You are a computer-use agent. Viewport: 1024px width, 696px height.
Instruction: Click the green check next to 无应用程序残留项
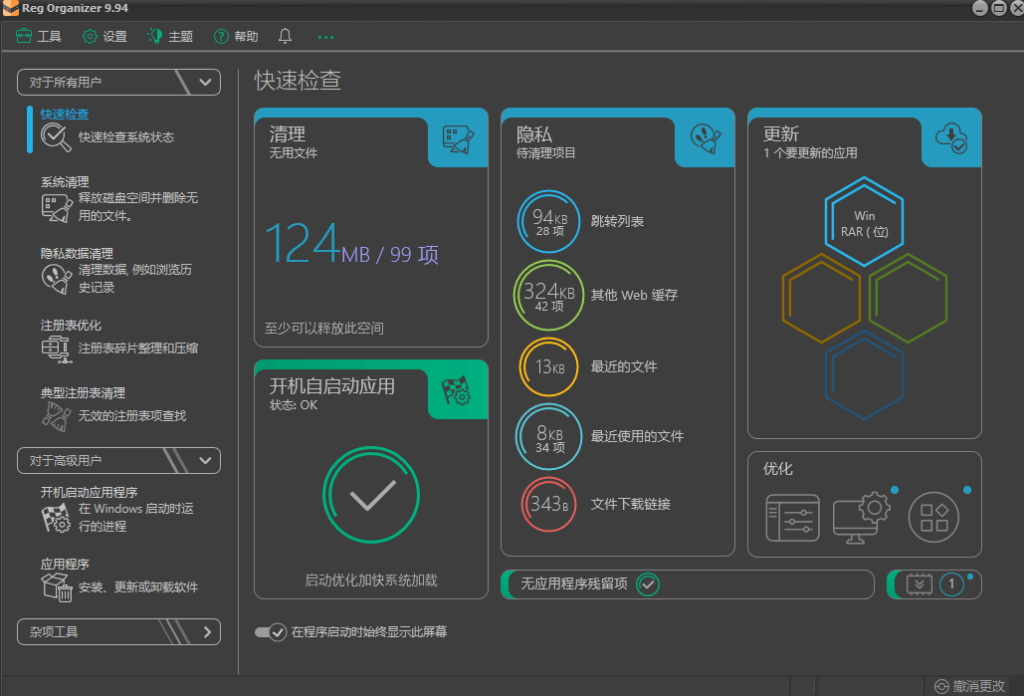point(648,584)
